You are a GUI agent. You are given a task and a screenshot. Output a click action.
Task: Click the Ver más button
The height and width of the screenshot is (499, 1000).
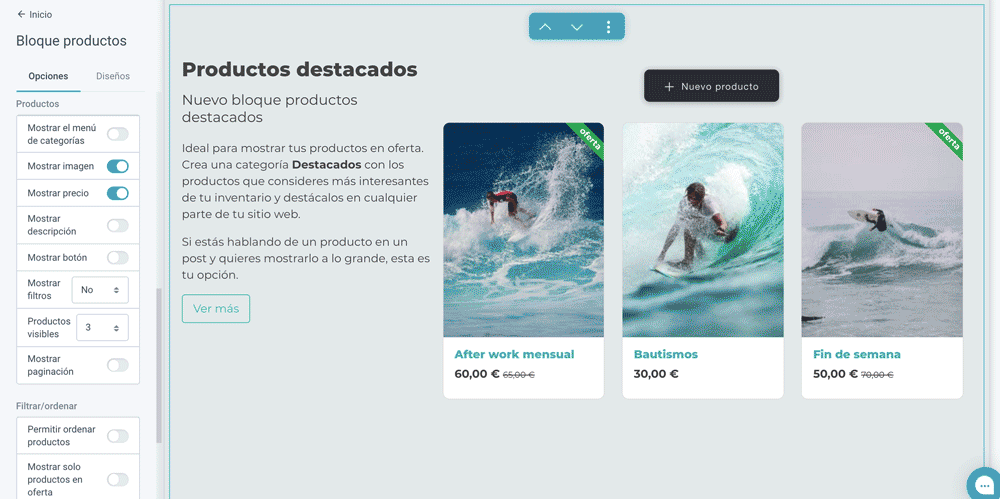coord(216,309)
